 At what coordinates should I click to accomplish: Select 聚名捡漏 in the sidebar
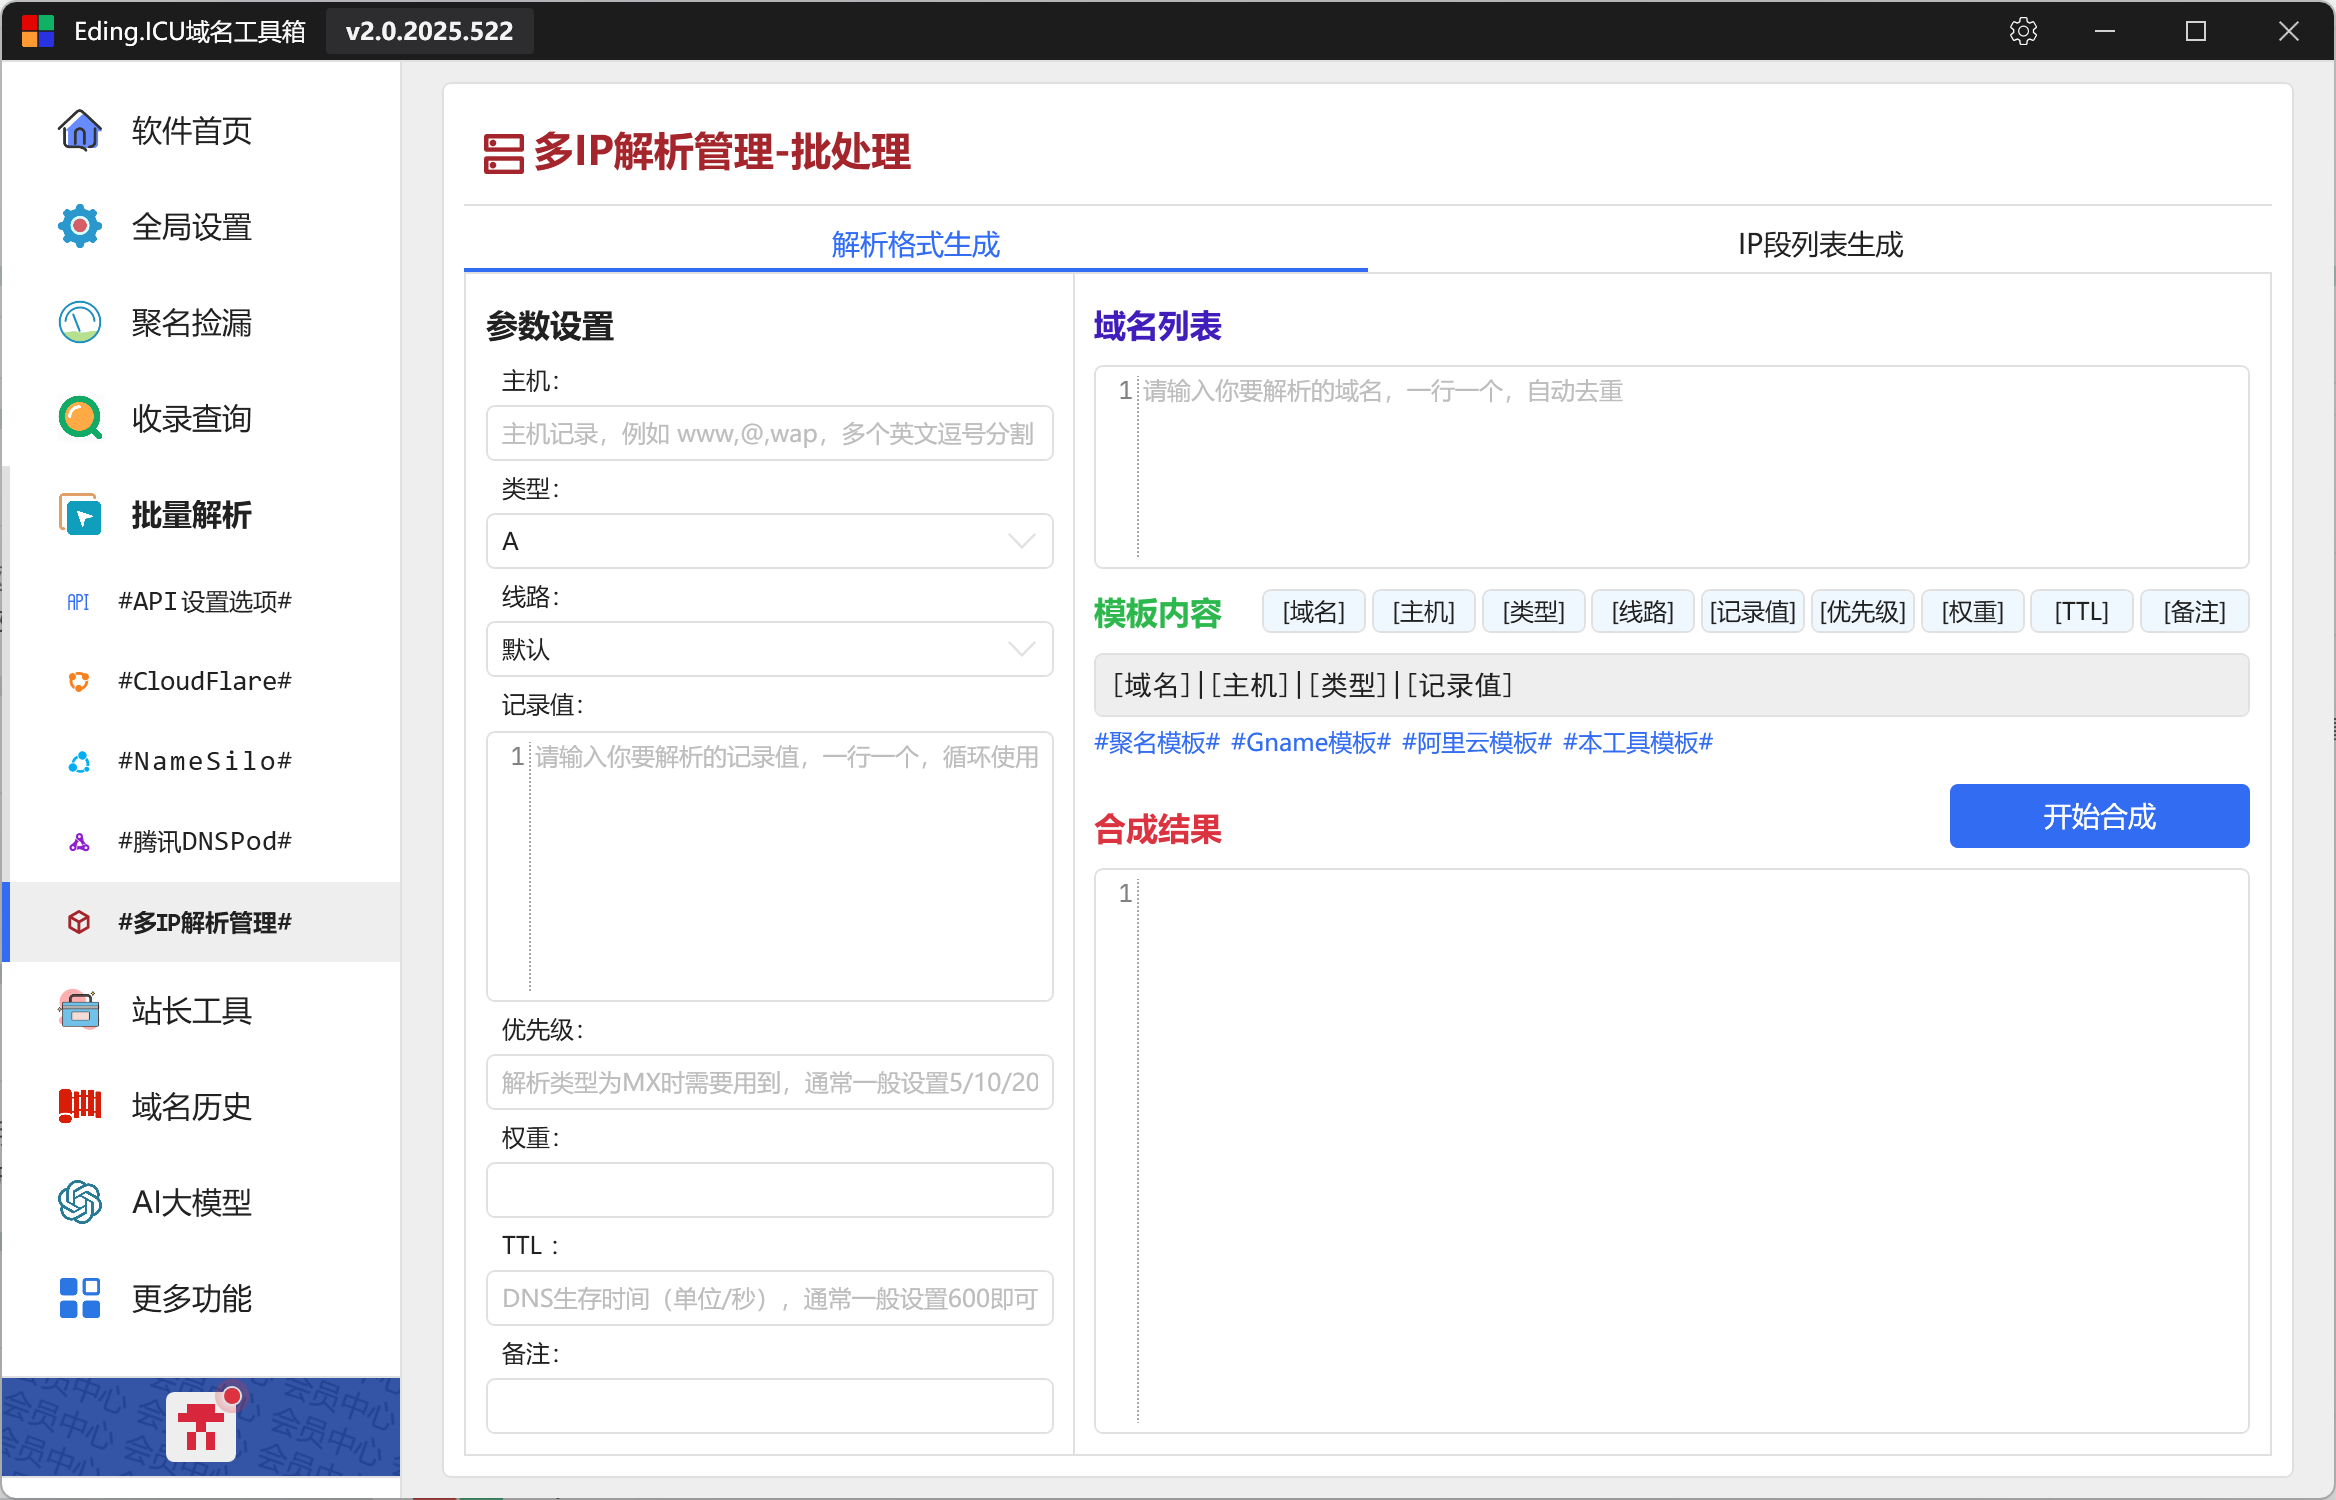[202, 322]
